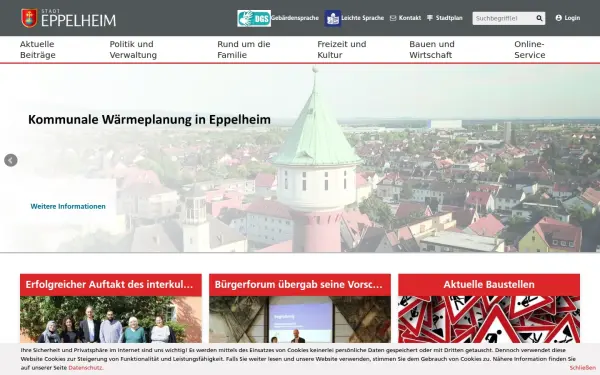Click the EPPELHEIM wordmark text
The height and width of the screenshot is (375, 600).
[78, 20]
